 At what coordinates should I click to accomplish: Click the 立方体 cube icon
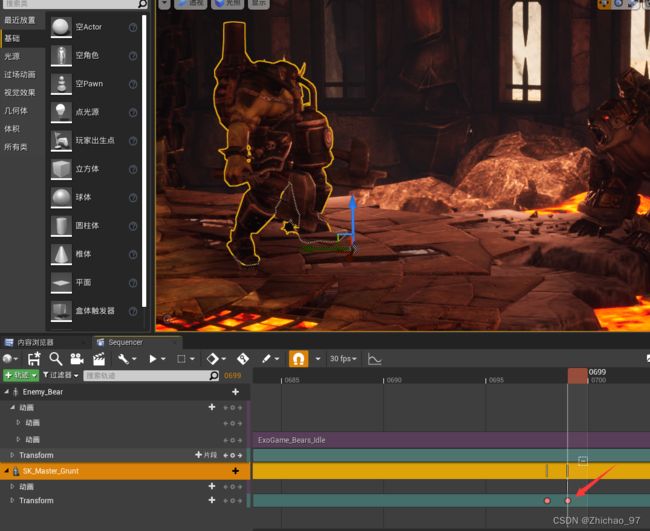61,169
